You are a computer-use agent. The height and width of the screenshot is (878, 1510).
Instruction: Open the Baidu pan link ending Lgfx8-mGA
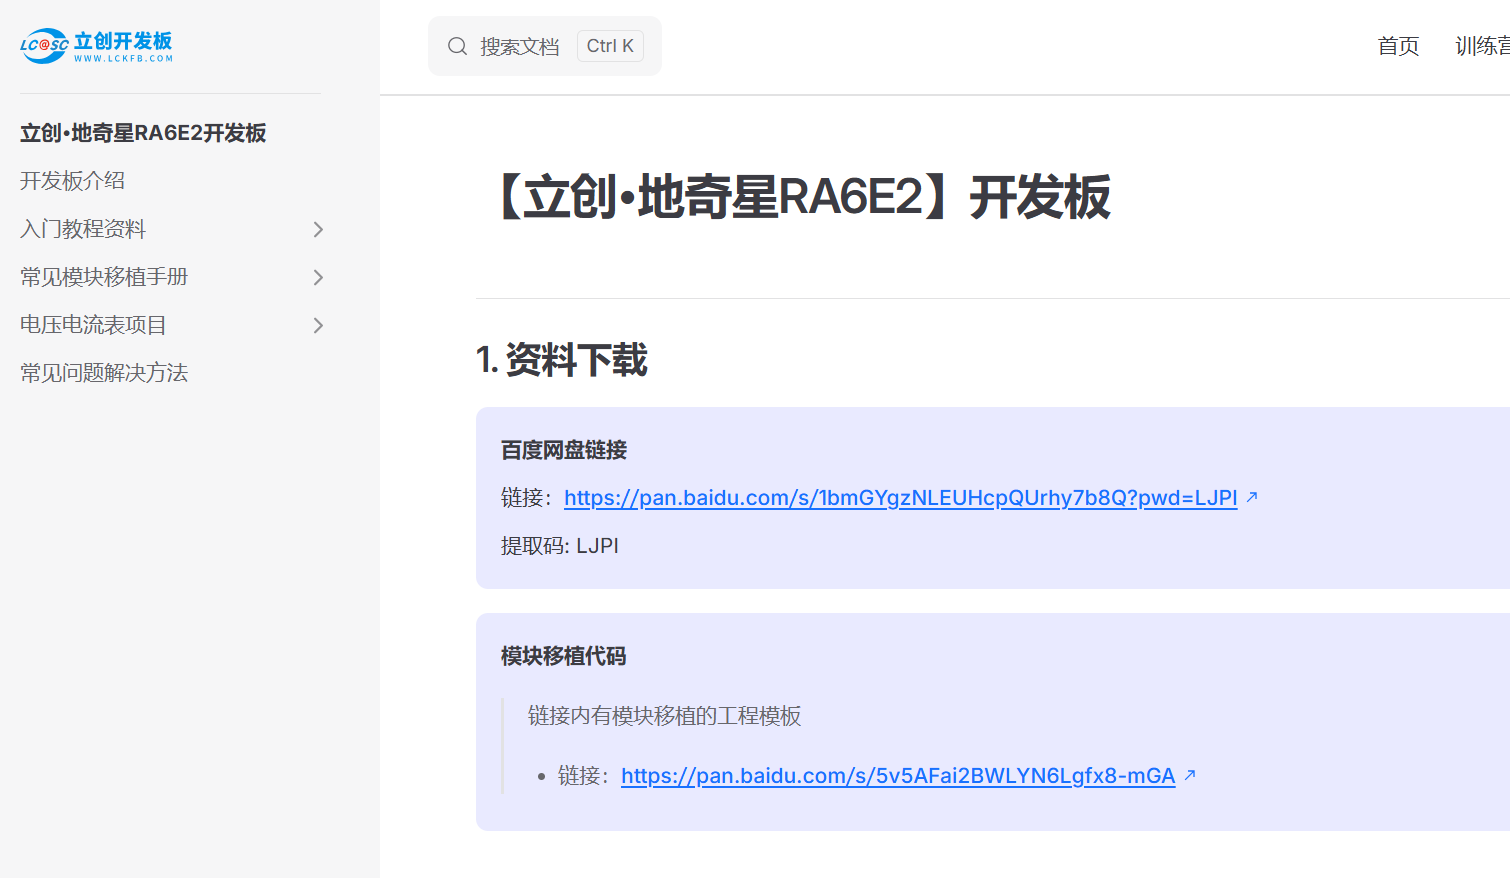(x=898, y=775)
